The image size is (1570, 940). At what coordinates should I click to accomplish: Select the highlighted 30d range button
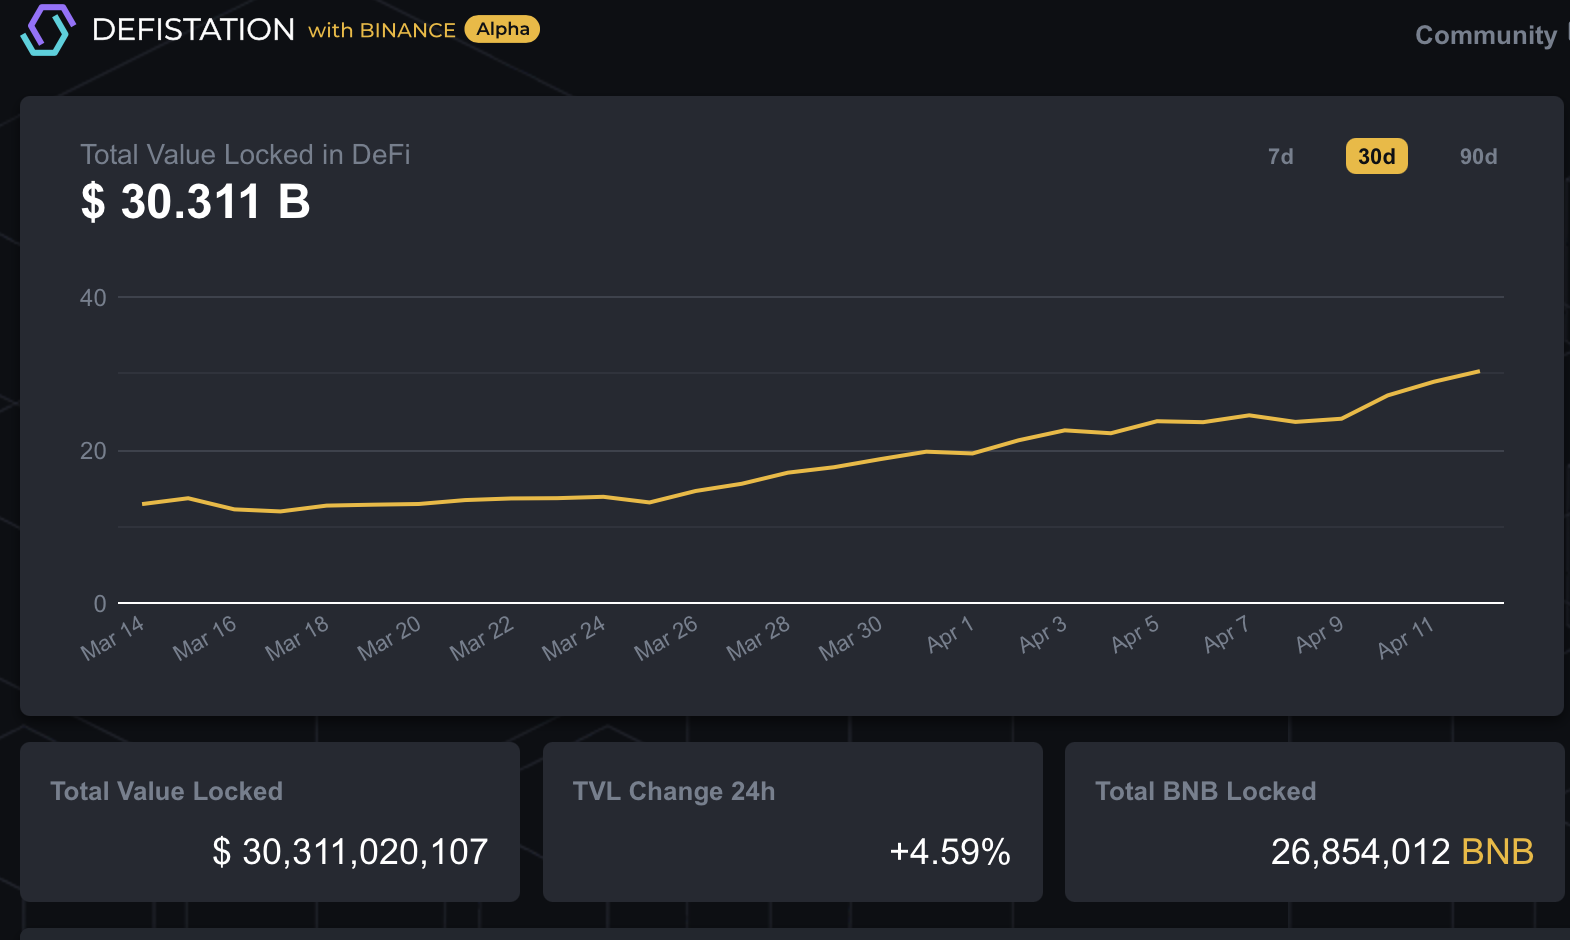[1376, 156]
